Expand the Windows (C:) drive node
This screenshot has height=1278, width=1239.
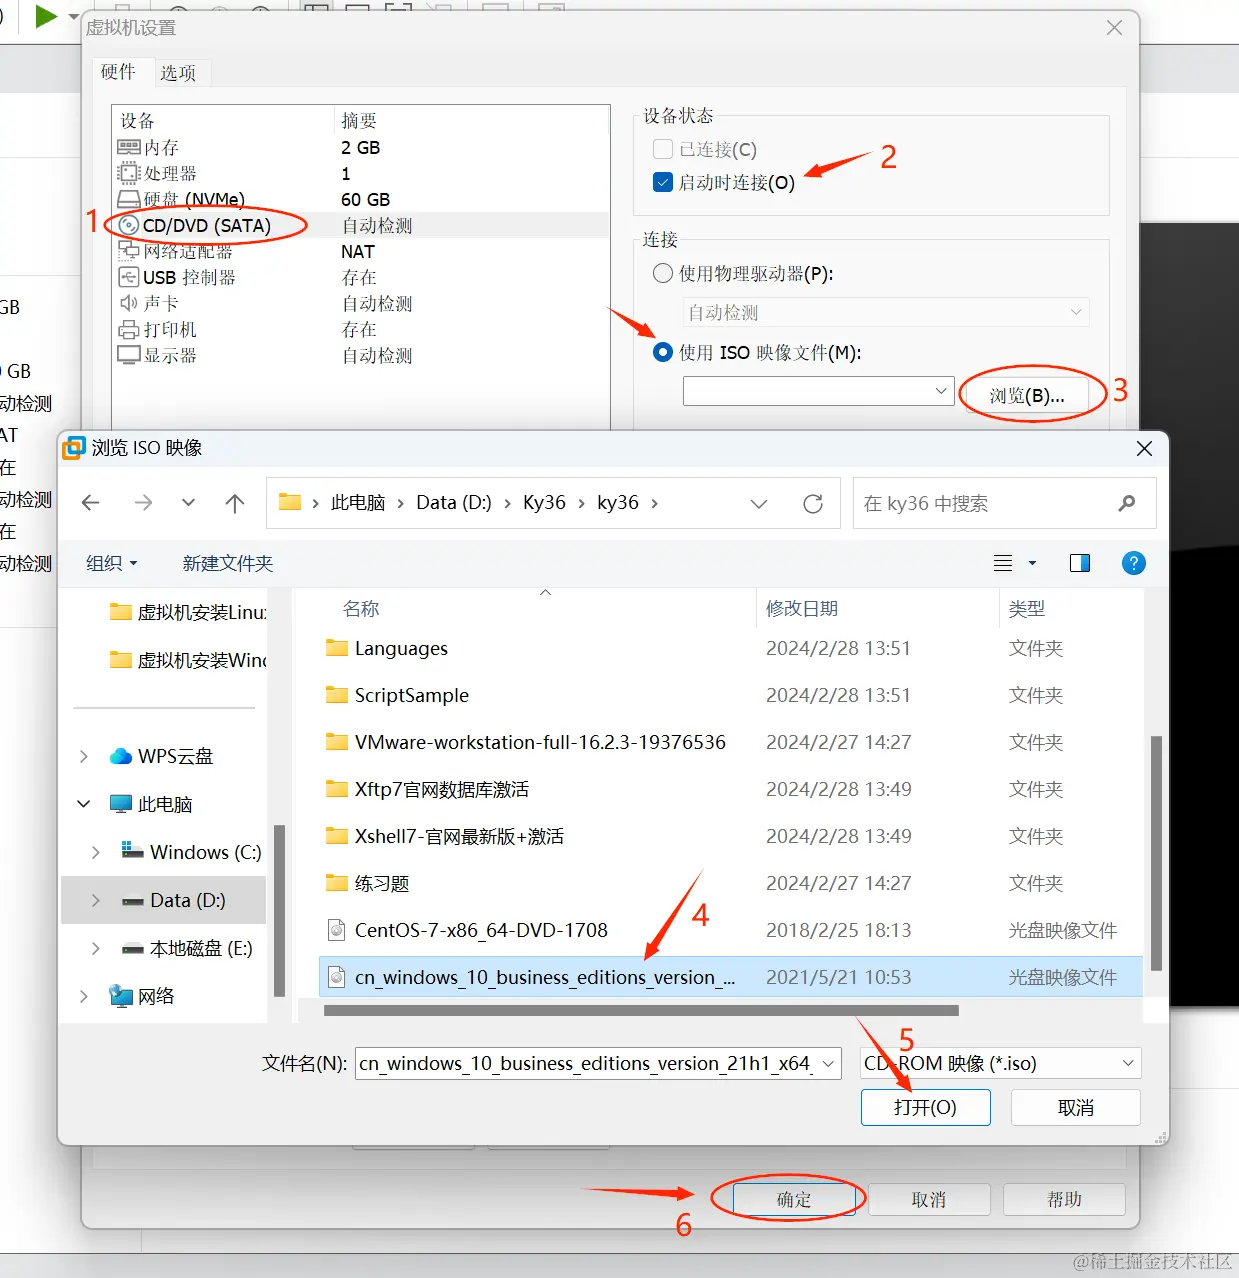[x=96, y=852]
